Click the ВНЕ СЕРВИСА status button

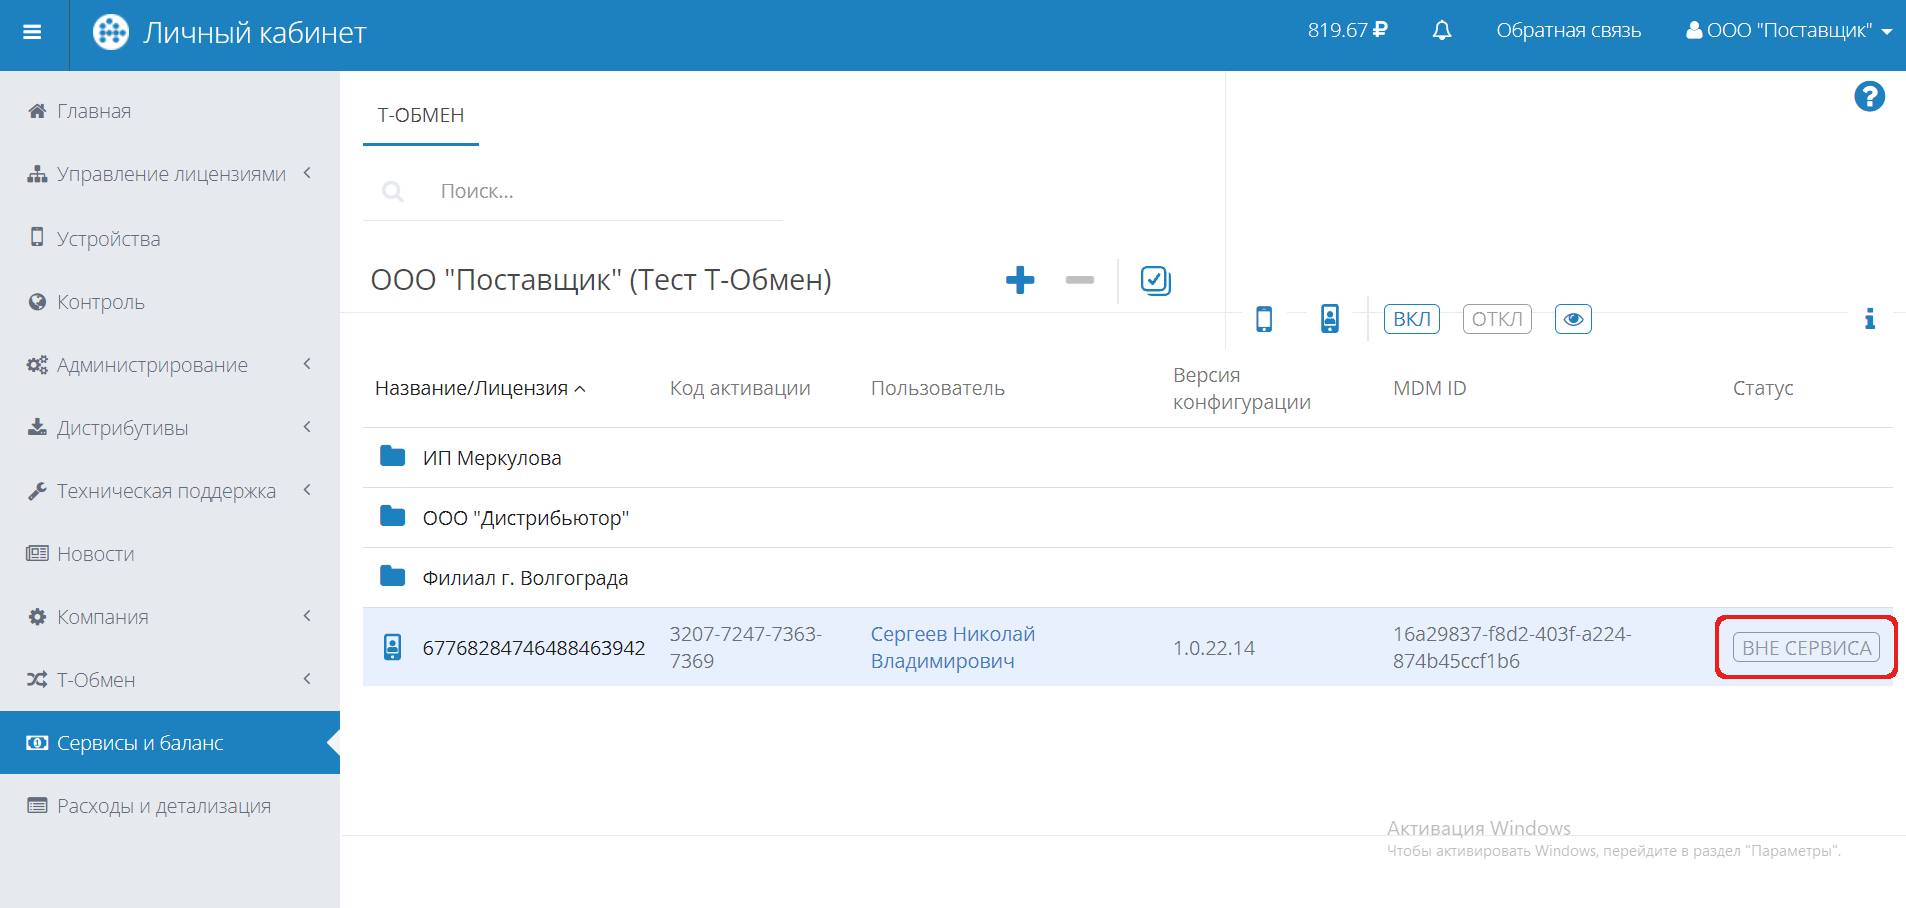point(1806,648)
